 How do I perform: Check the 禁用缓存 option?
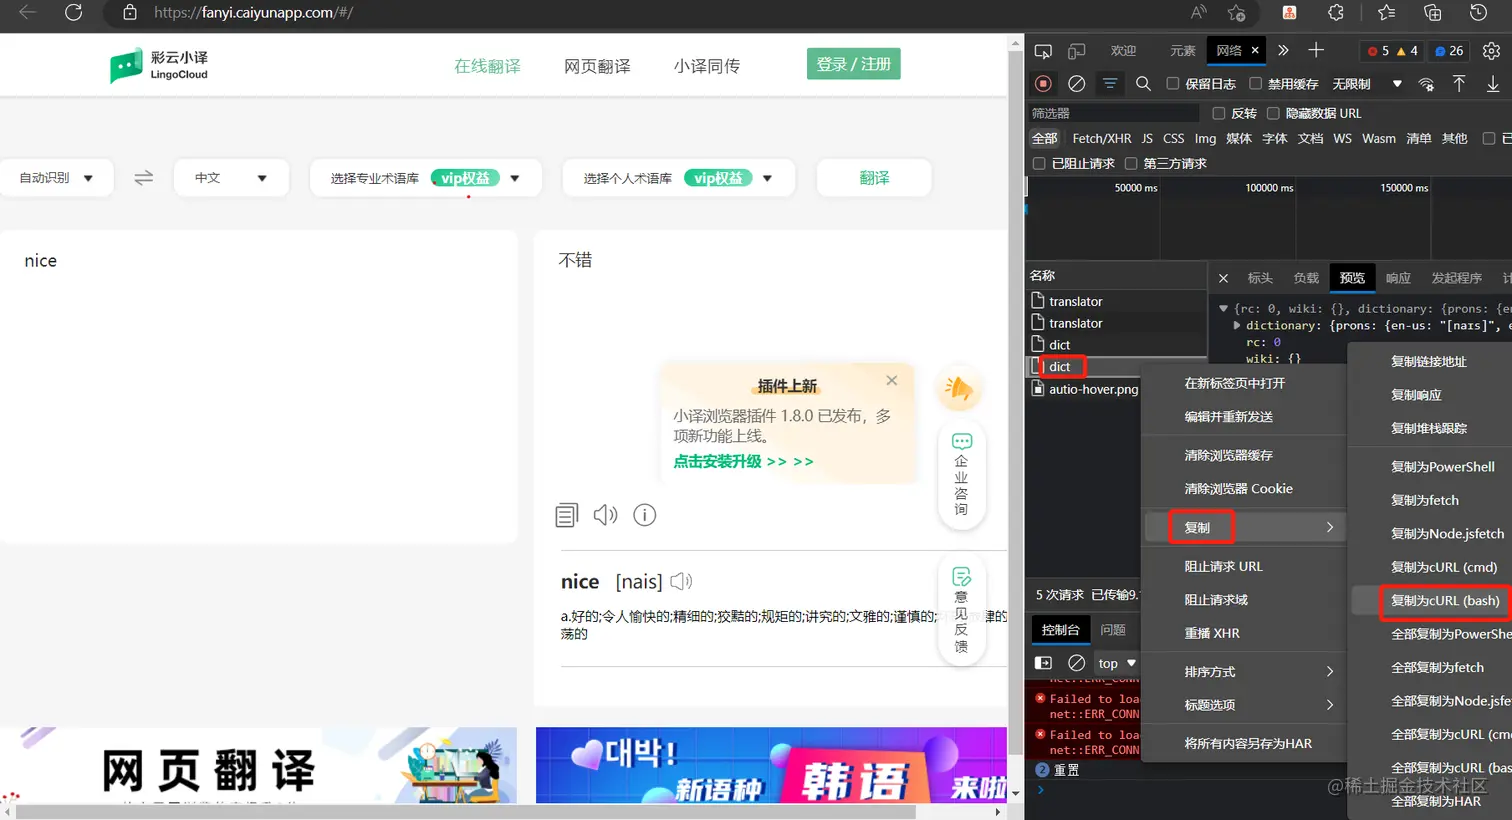pos(1256,84)
